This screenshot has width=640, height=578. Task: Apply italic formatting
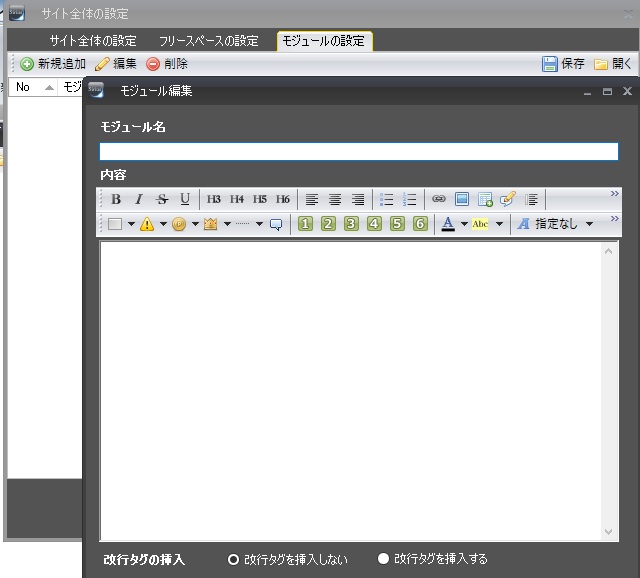tap(139, 199)
